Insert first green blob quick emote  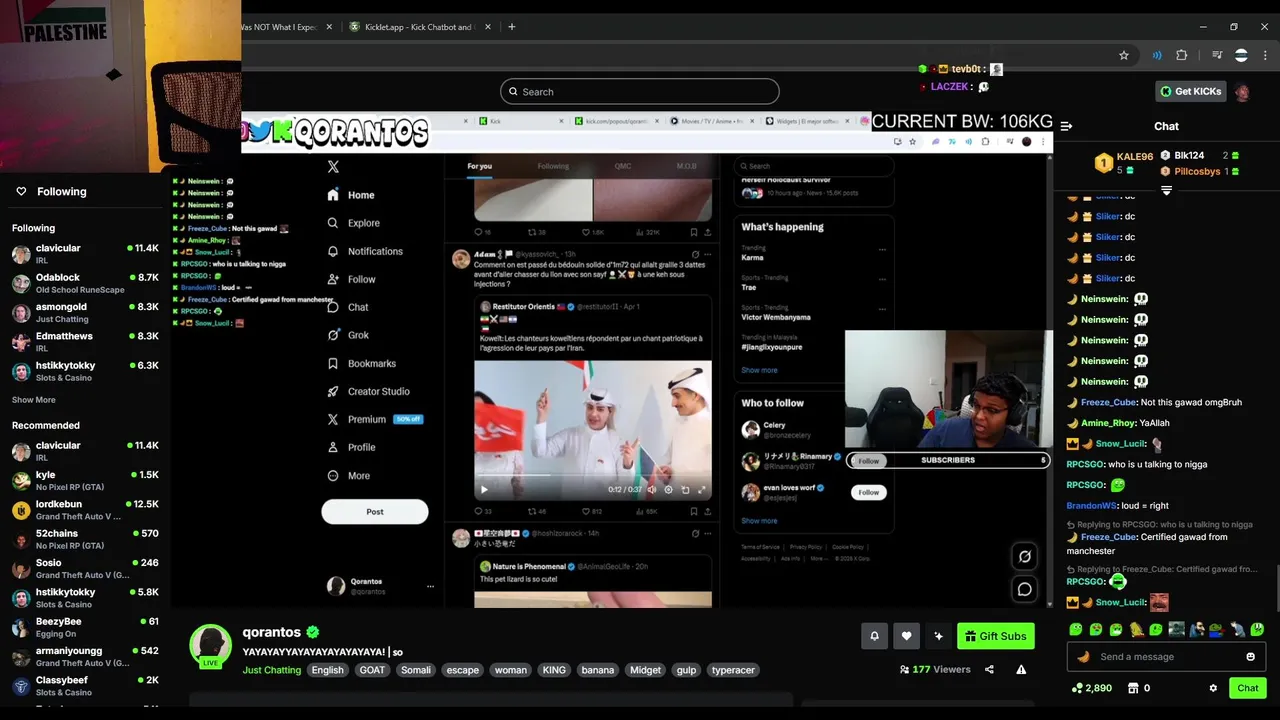(1076, 629)
